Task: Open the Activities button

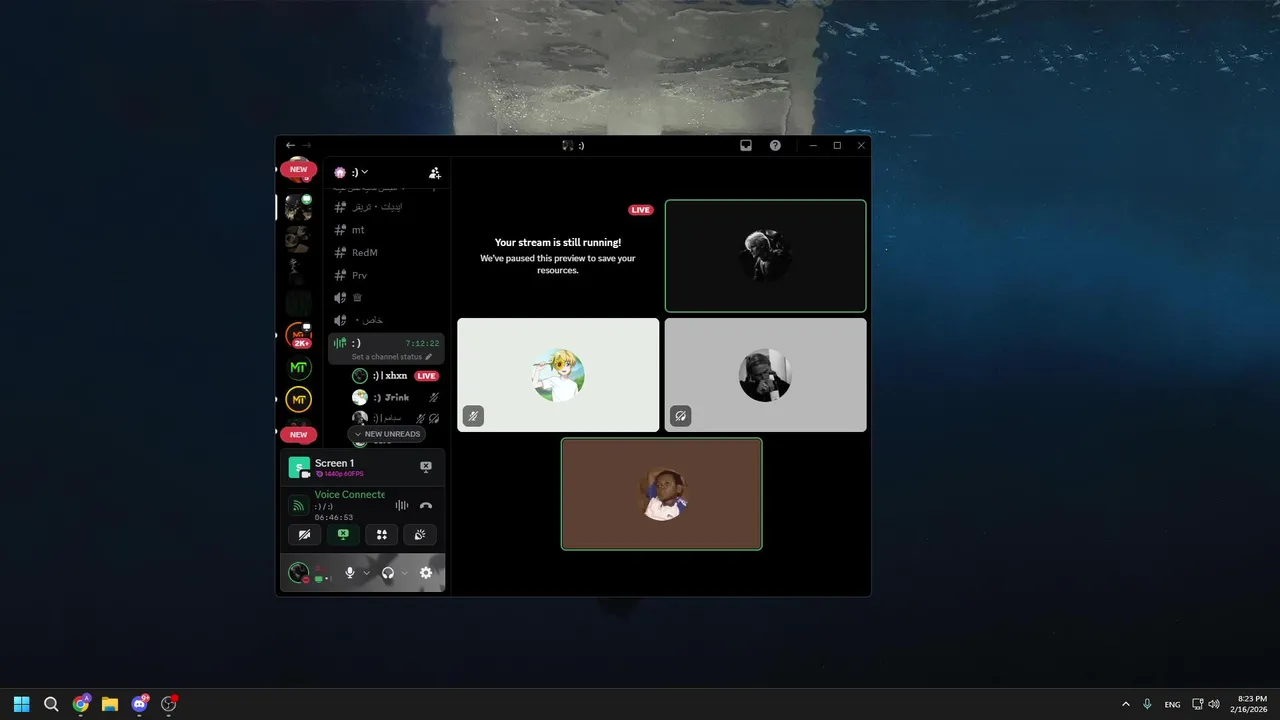Action: [381, 535]
